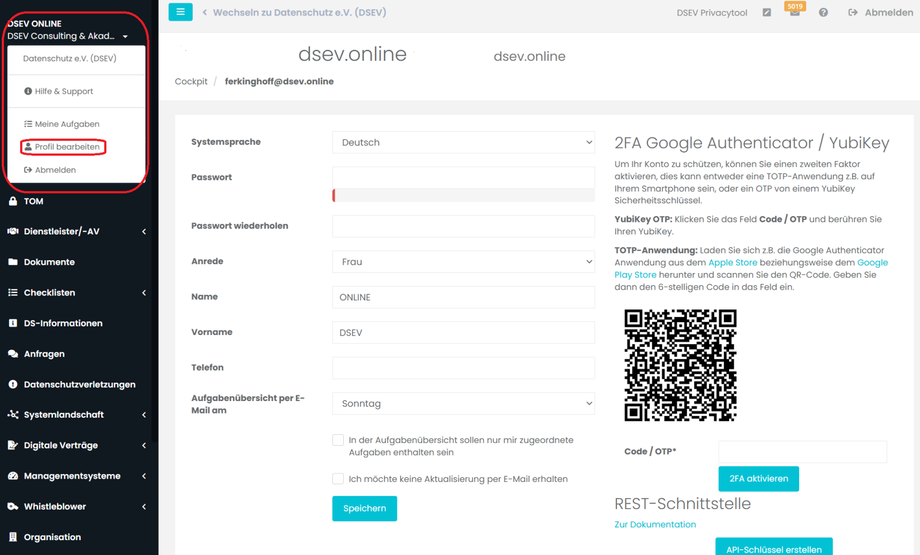This screenshot has height=555, width=920.
Task: Click the Speichern button
Action: coord(364,508)
